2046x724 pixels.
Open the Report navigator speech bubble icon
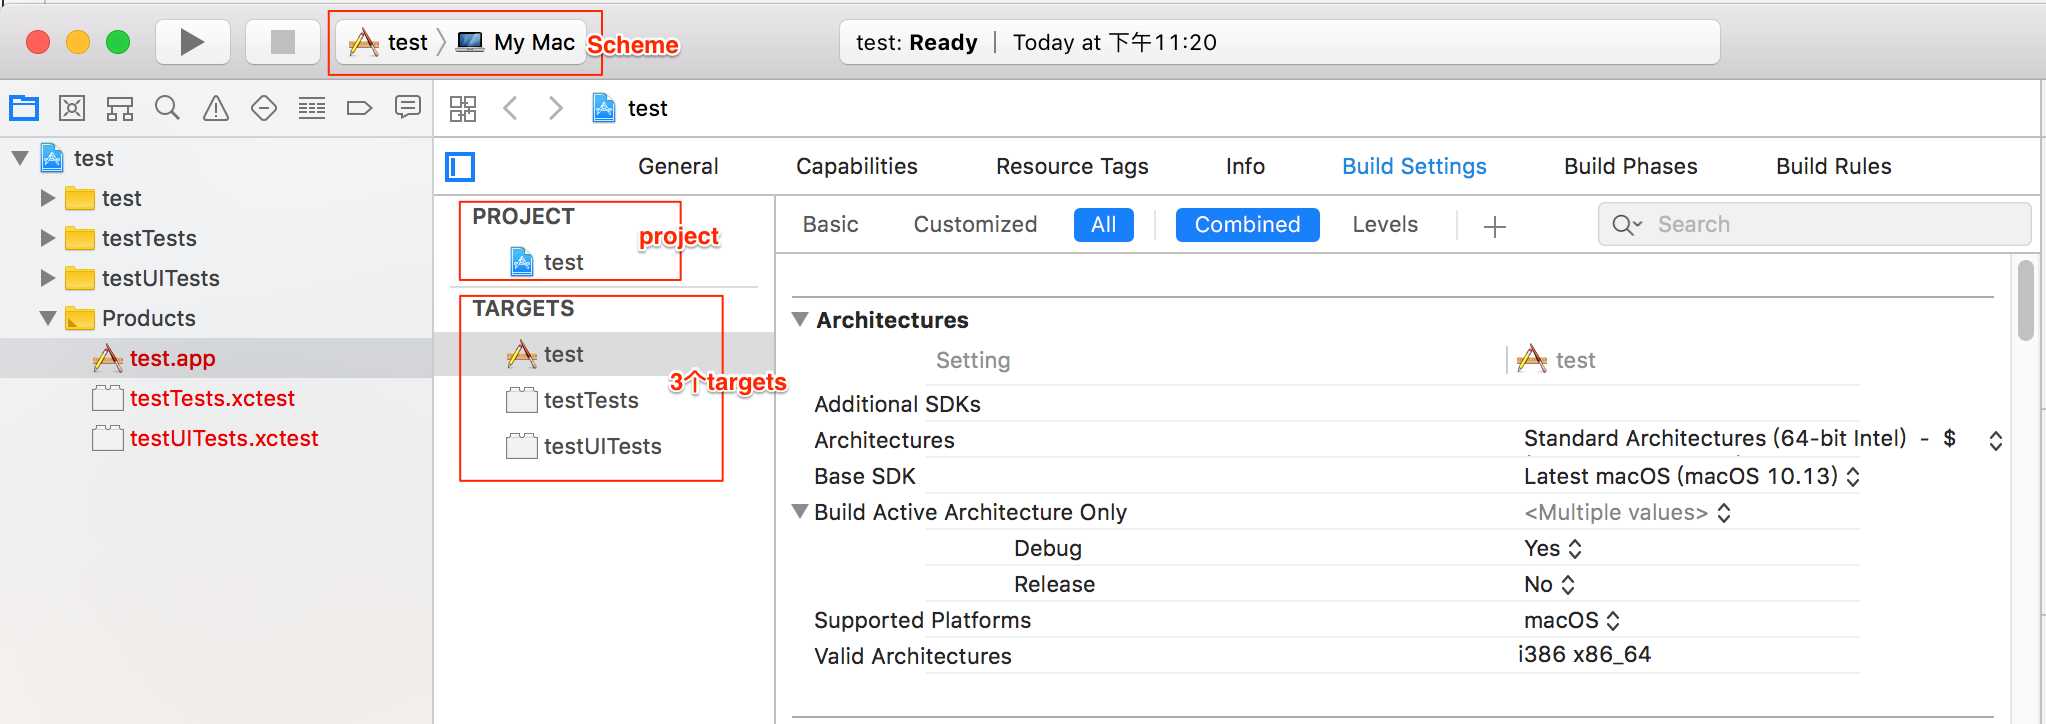point(408,107)
